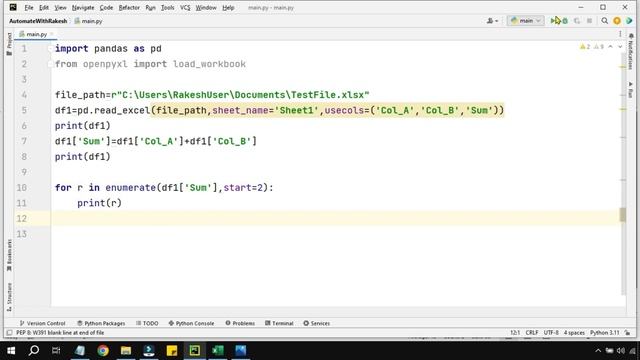
Task: Open the File menu
Action: tap(29, 8)
